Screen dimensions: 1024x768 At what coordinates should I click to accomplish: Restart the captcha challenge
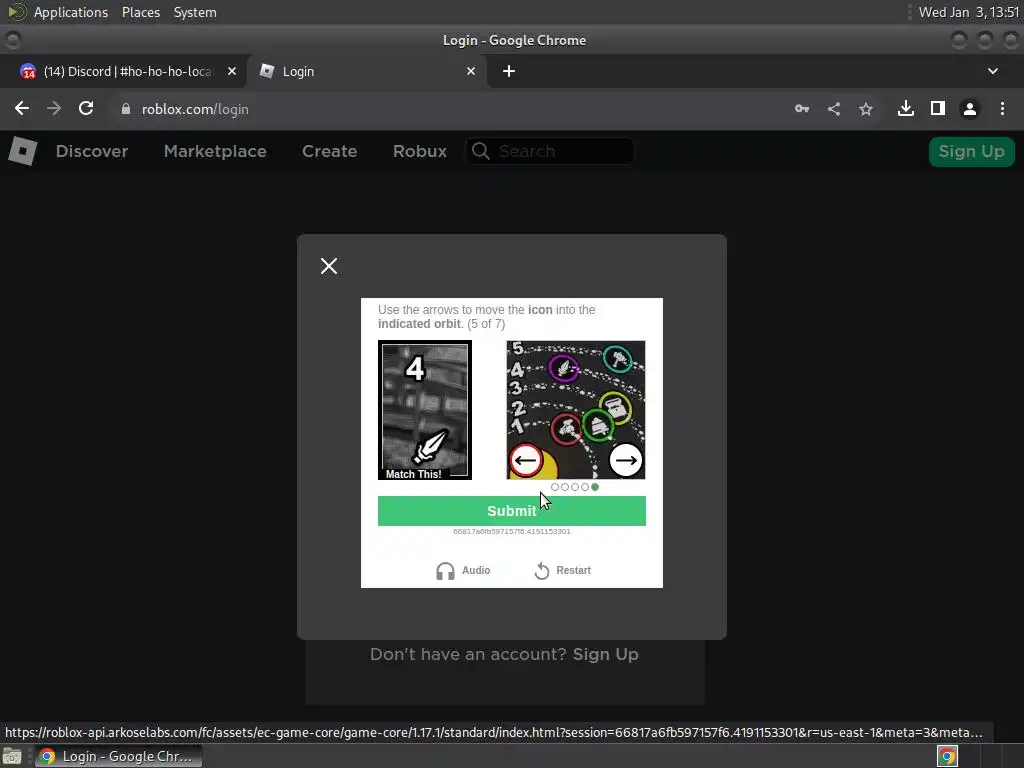point(562,570)
